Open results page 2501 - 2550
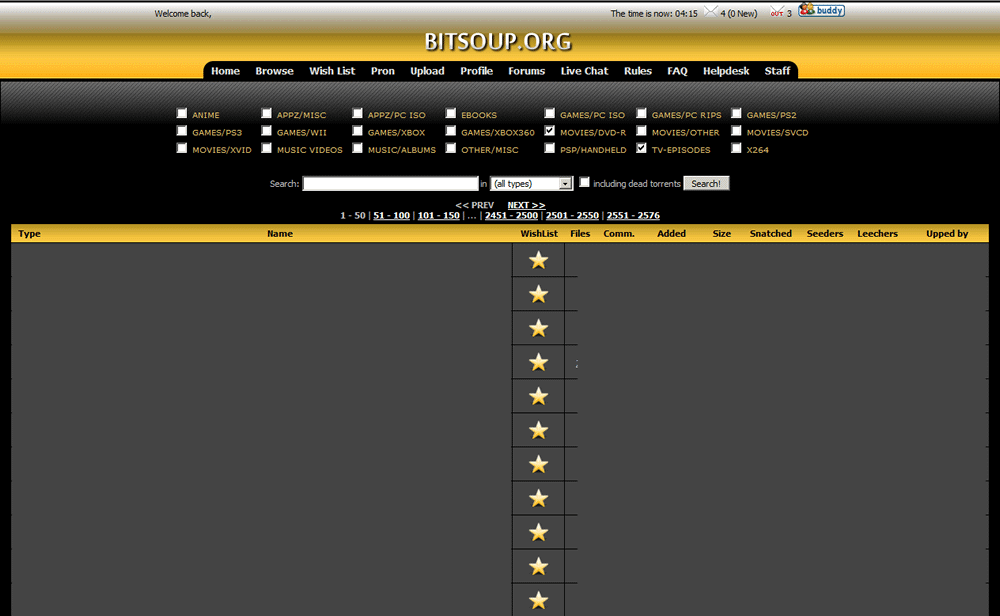 [x=572, y=216]
